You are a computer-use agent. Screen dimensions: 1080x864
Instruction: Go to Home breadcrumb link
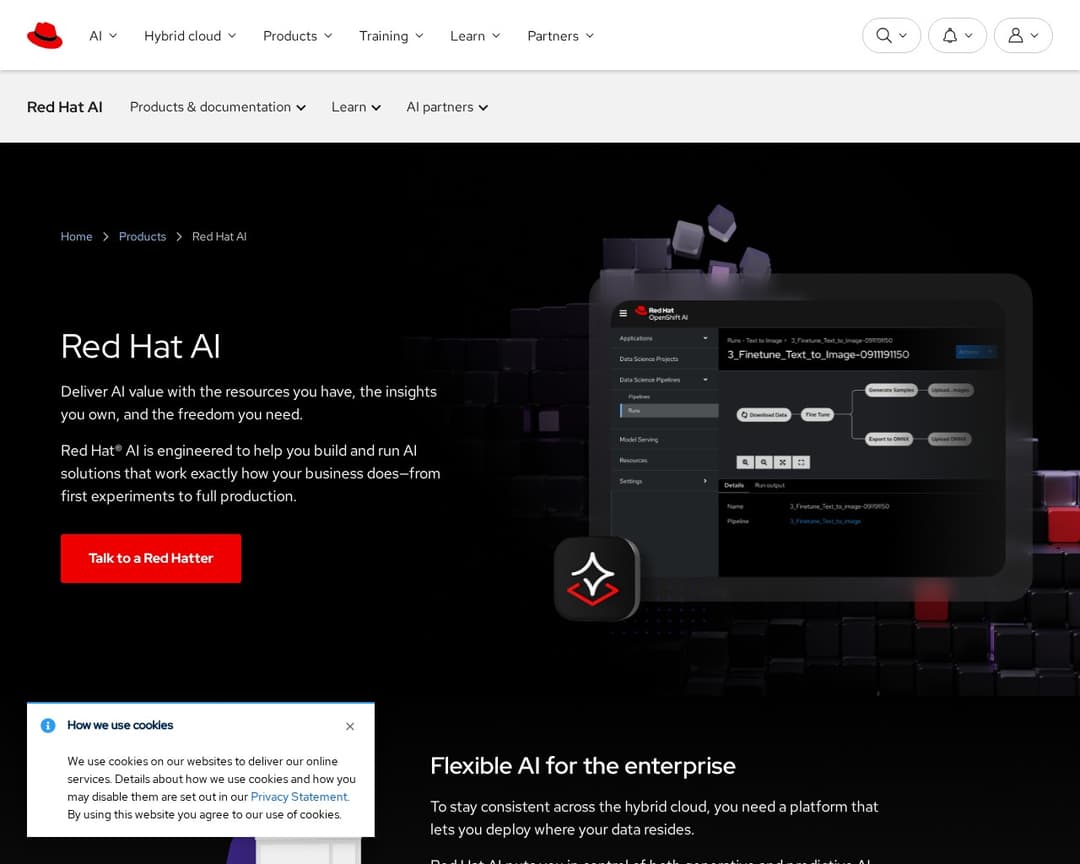click(76, 236)
